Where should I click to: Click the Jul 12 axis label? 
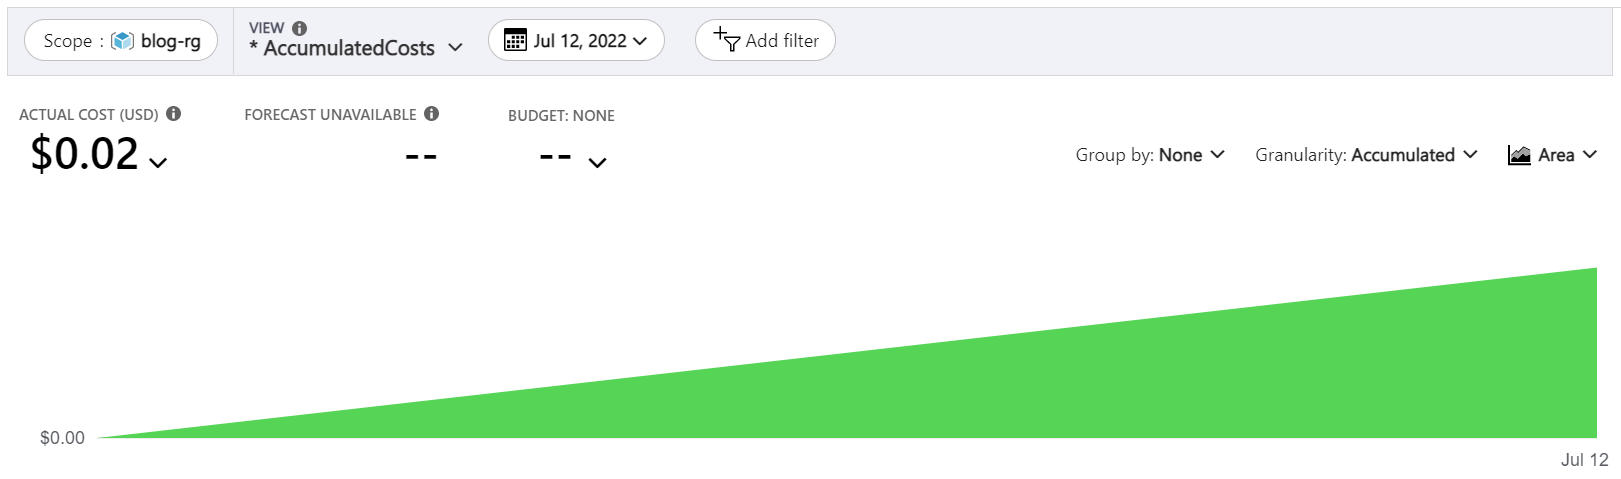pyautogui.click(x=1584, y=460)
